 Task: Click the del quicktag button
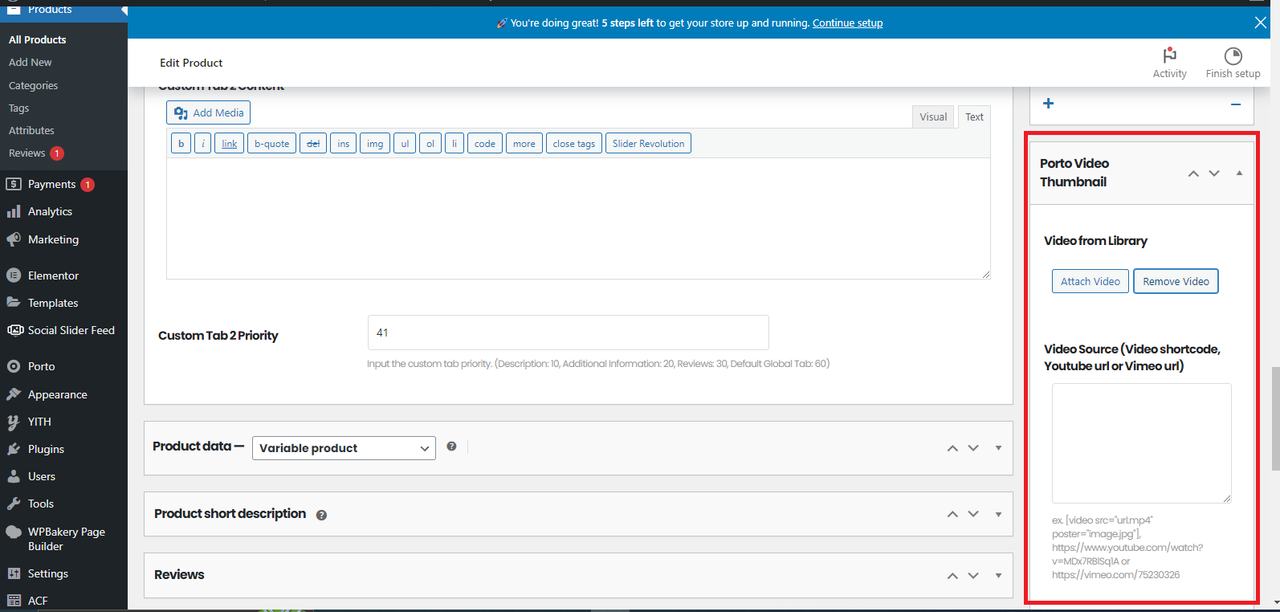pyautogui.click(x=313, y=144)
